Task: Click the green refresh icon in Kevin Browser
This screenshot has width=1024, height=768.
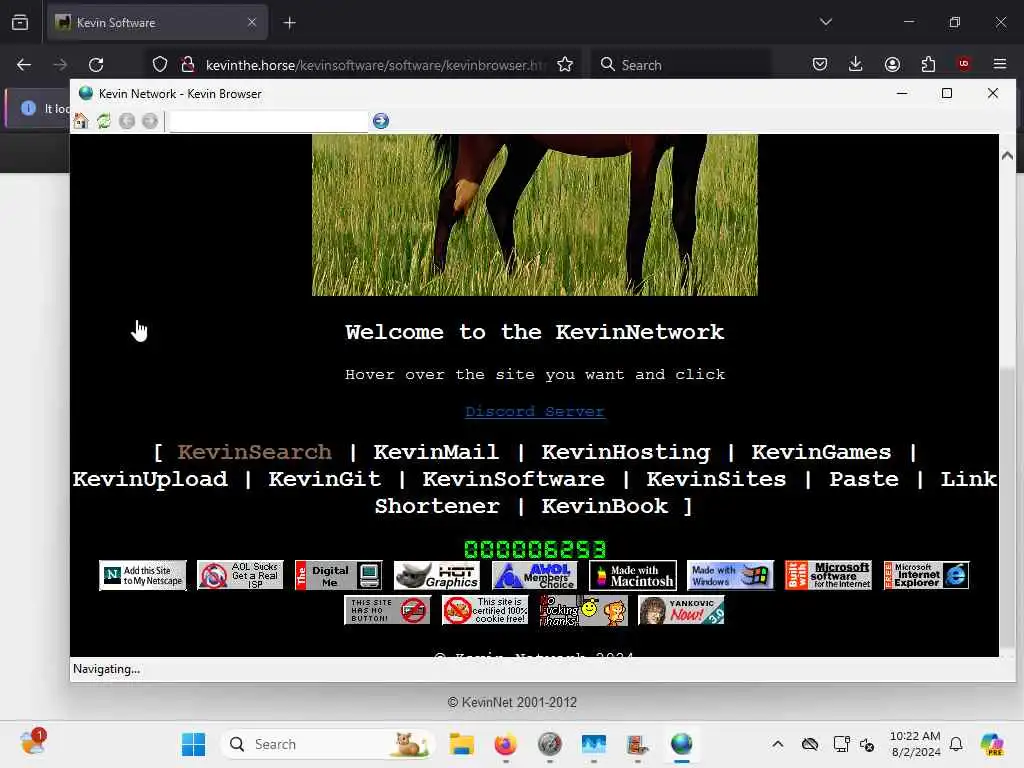Action: [104, 121]
